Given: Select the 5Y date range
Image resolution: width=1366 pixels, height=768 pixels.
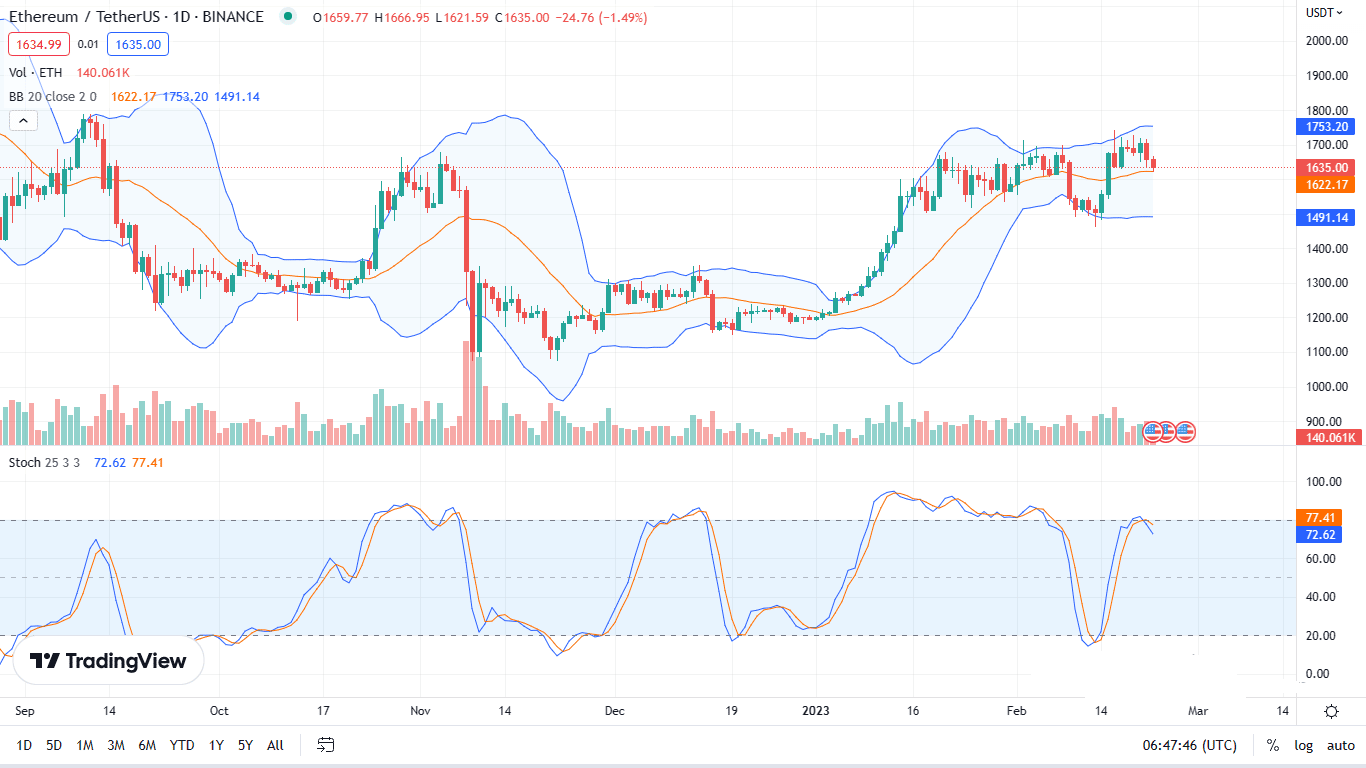Looking at the screenshot, I should pyautogui.click(x=245, y=745).
